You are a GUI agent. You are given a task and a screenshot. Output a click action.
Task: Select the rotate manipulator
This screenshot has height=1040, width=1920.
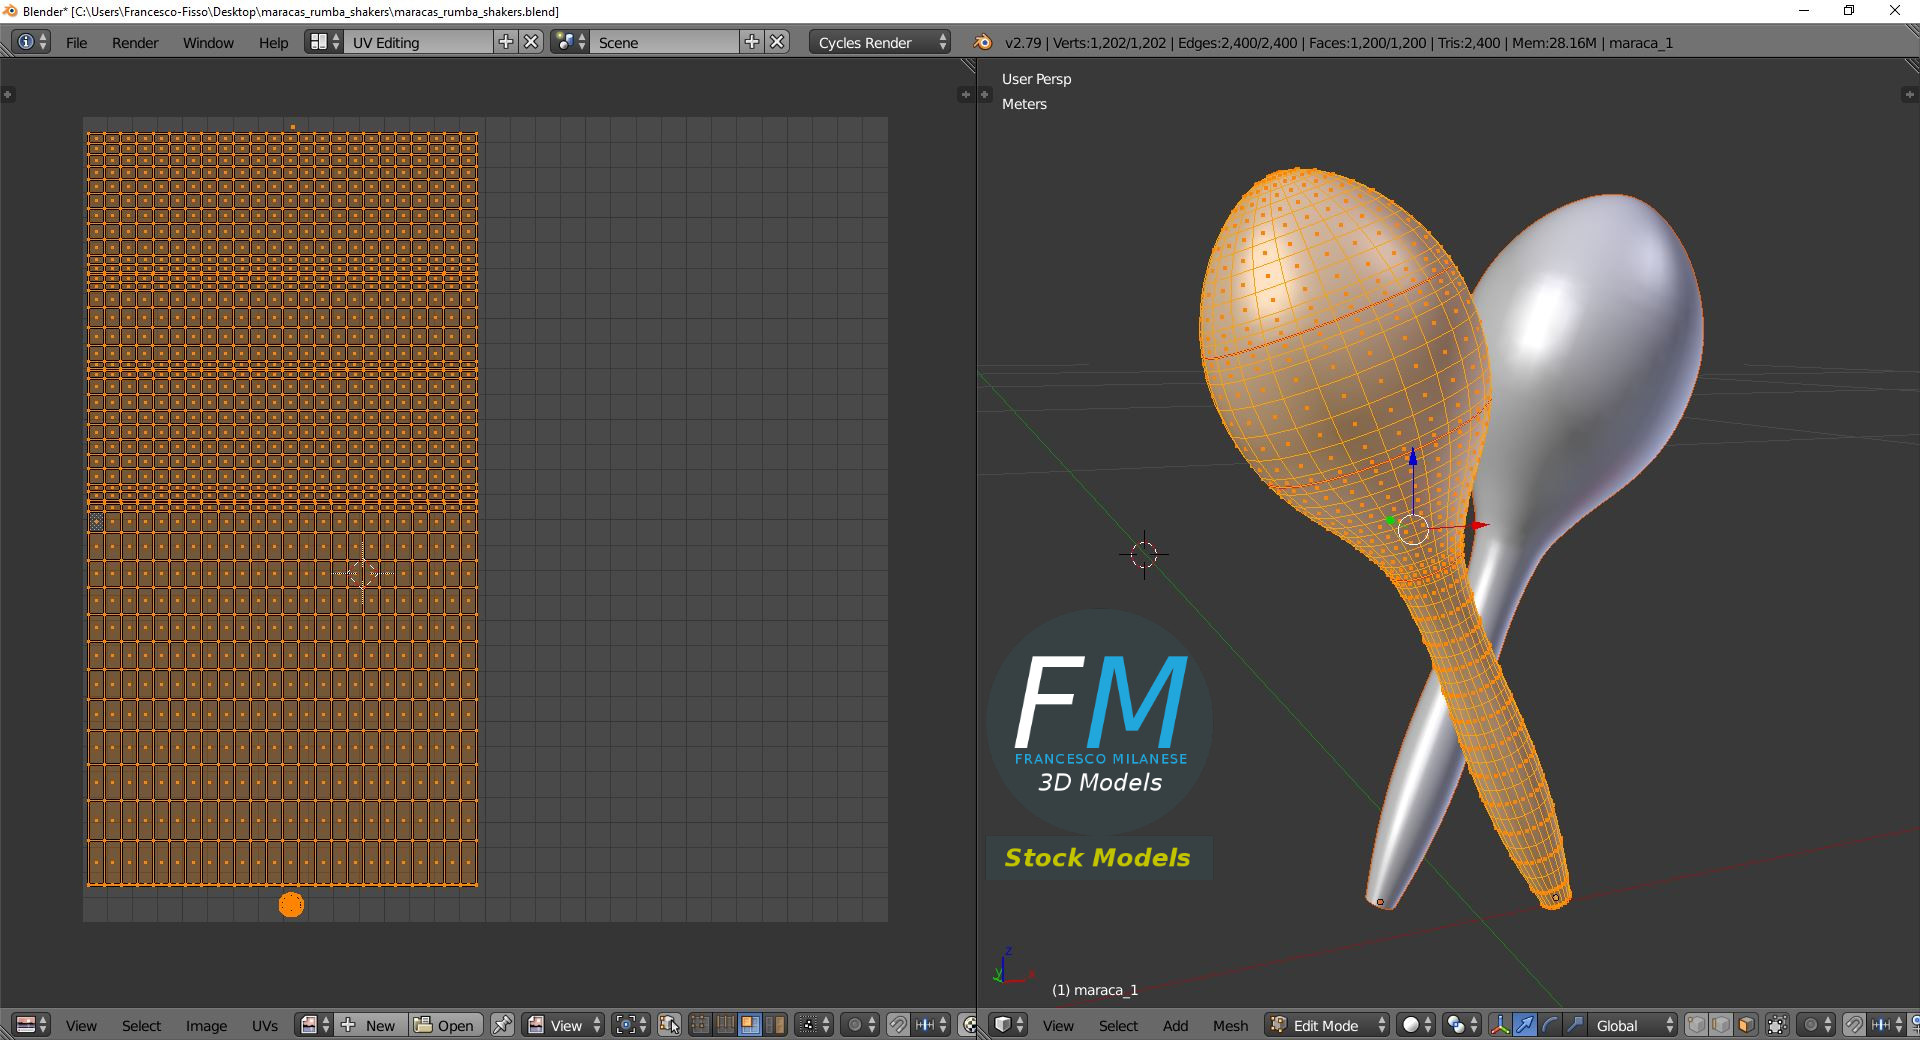click(1550, 1025)
